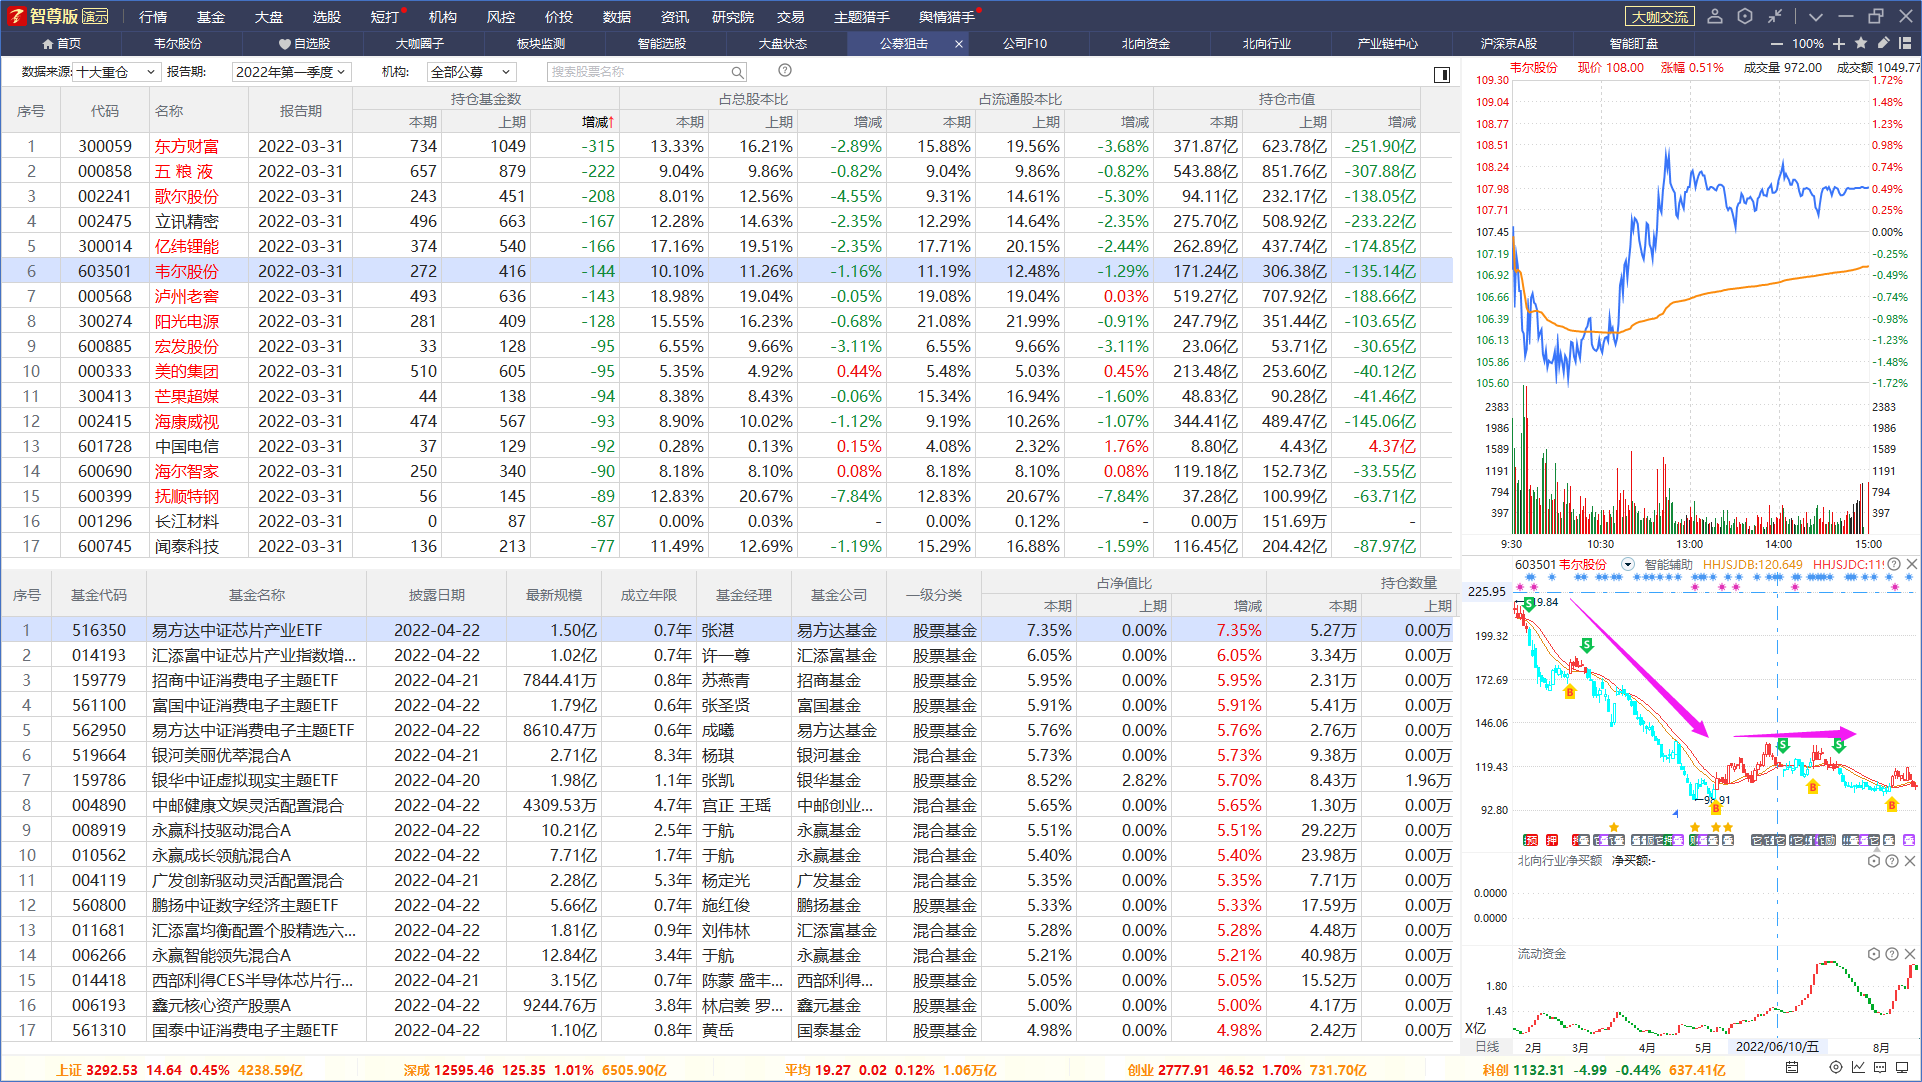Click the monitor screen icon in the status bar
The width and height of the screenshot is (1922, 1082).
[1902, 1068]
